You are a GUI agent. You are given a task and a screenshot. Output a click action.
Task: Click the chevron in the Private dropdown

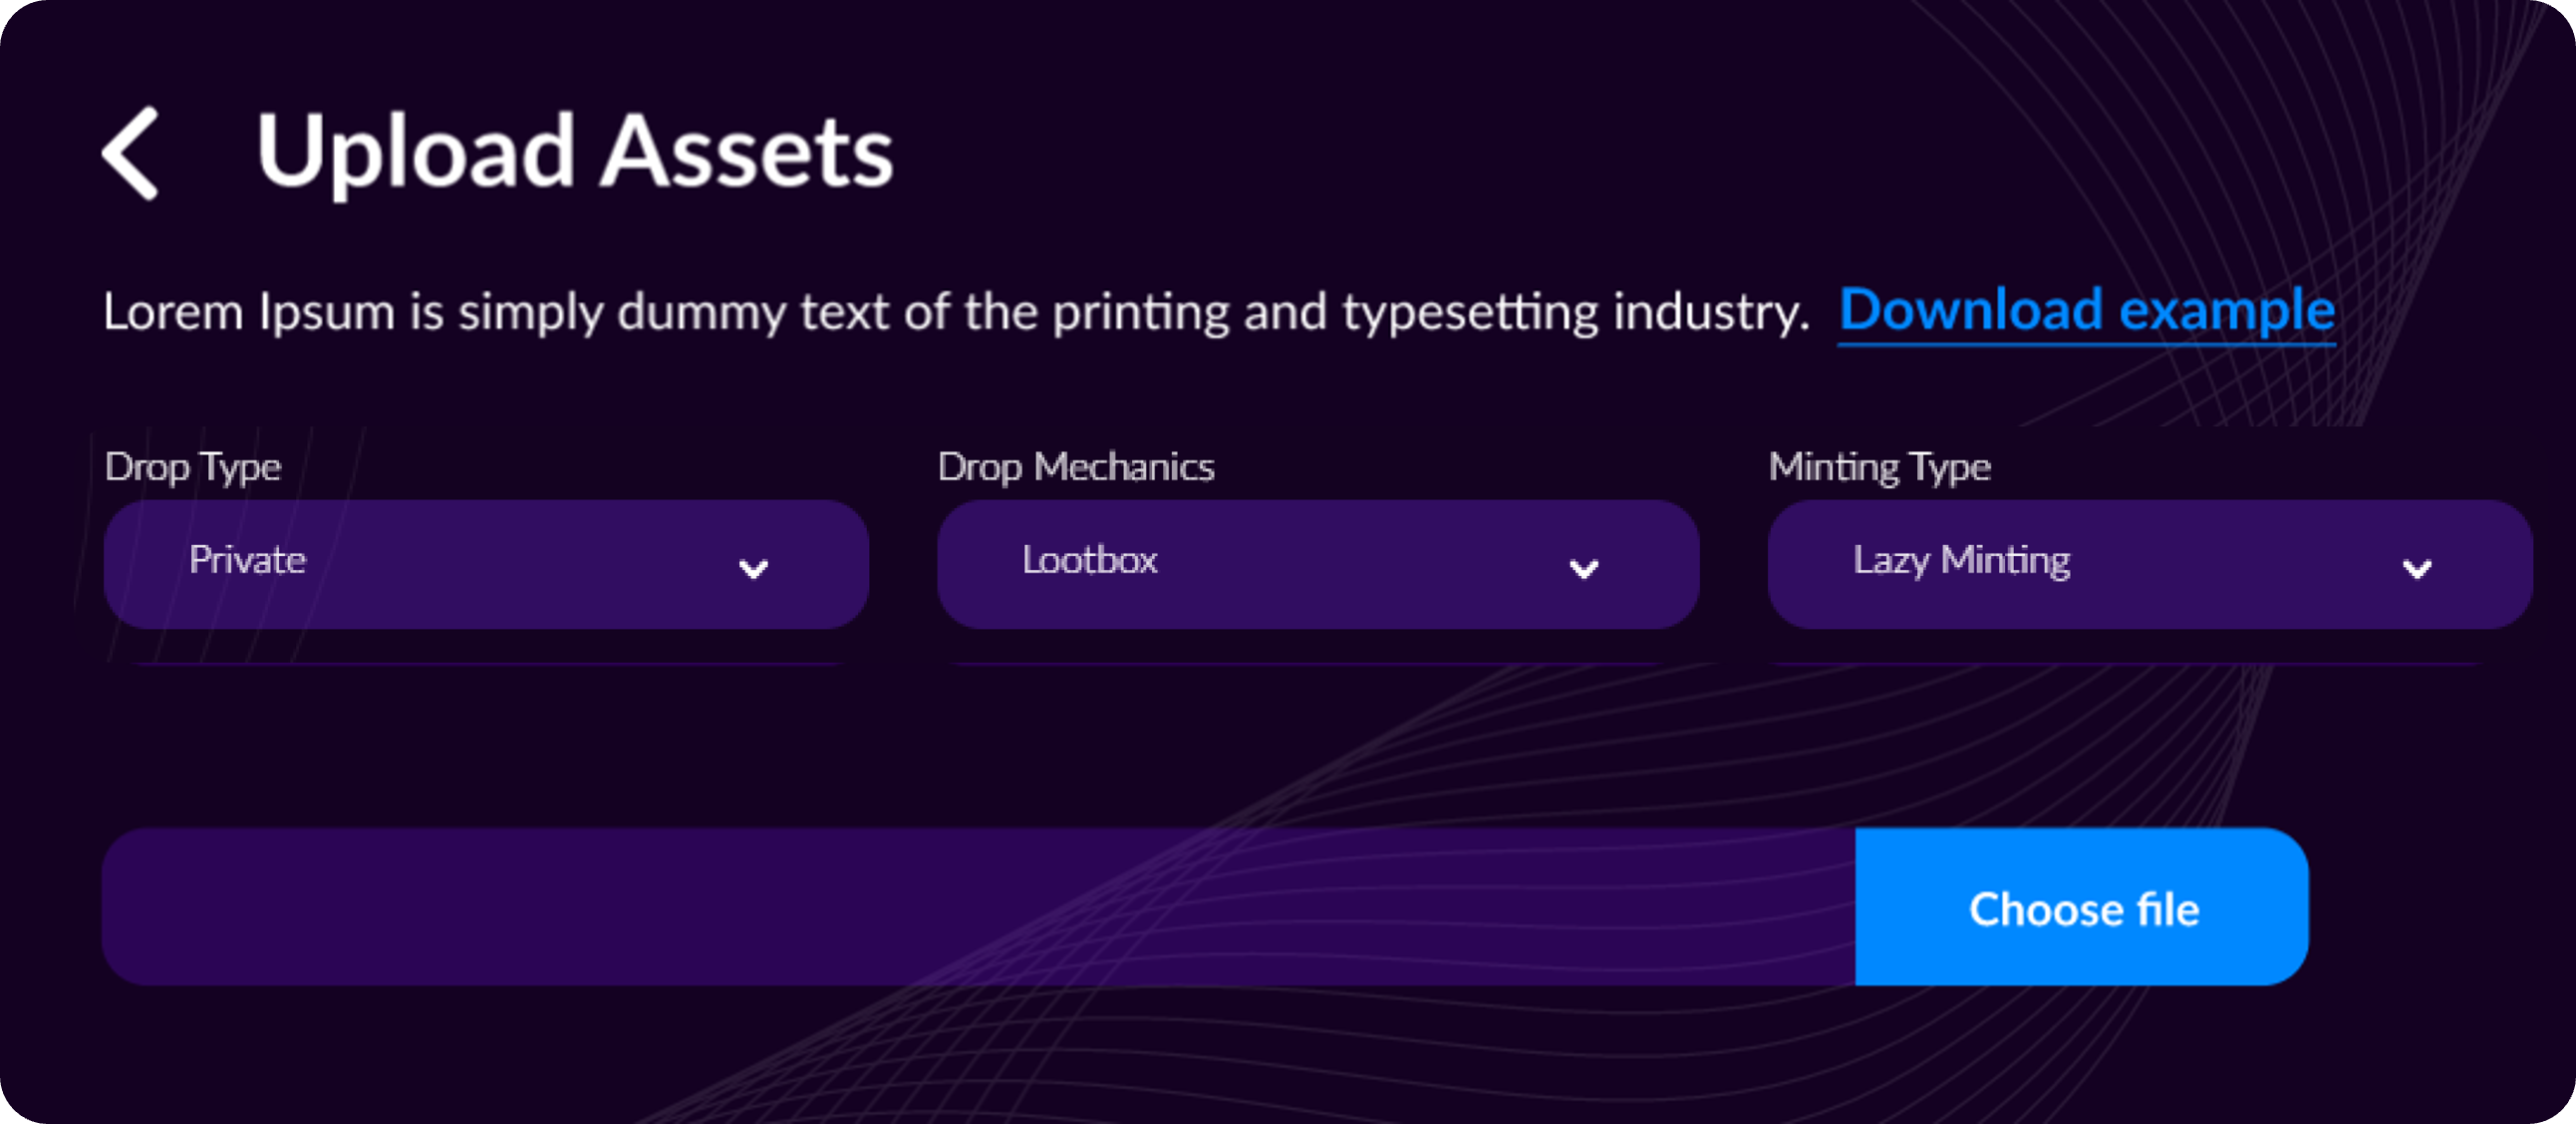[x=753, y=569]
